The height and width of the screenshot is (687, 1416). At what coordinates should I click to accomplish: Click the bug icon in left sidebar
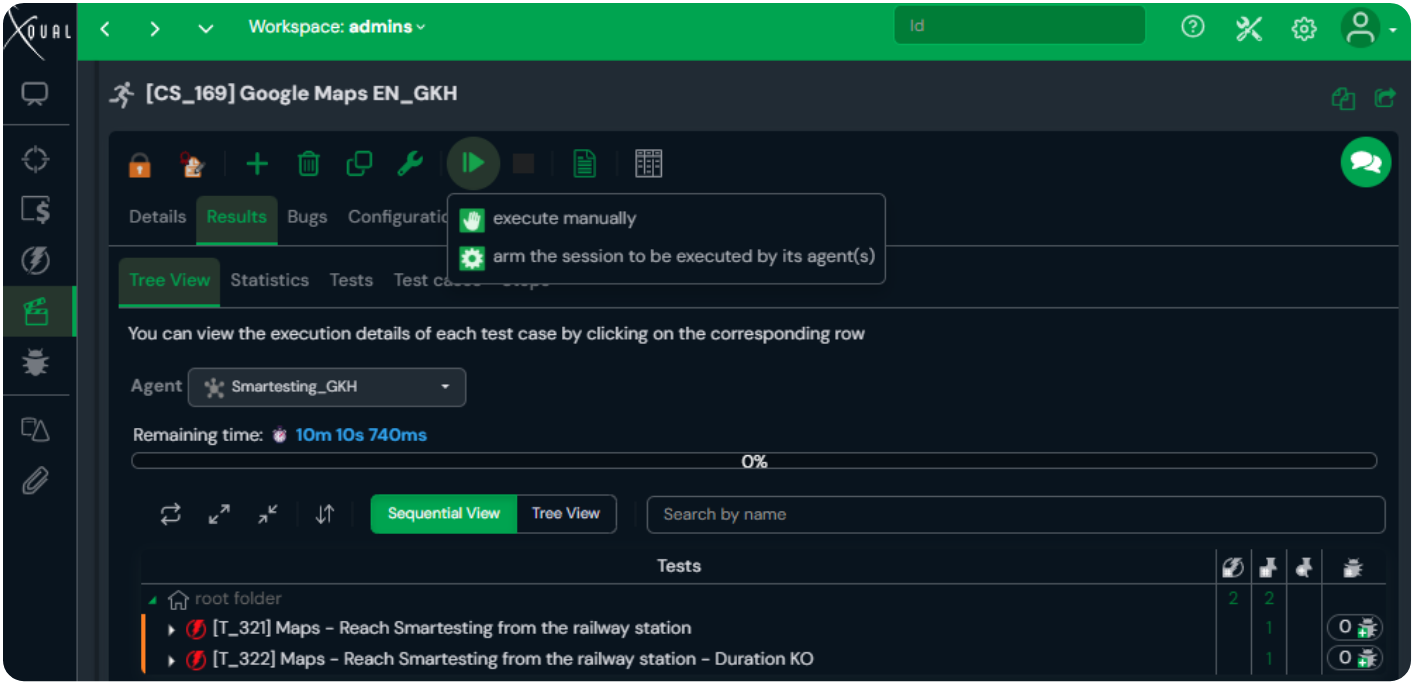click(x=36, y=364)
